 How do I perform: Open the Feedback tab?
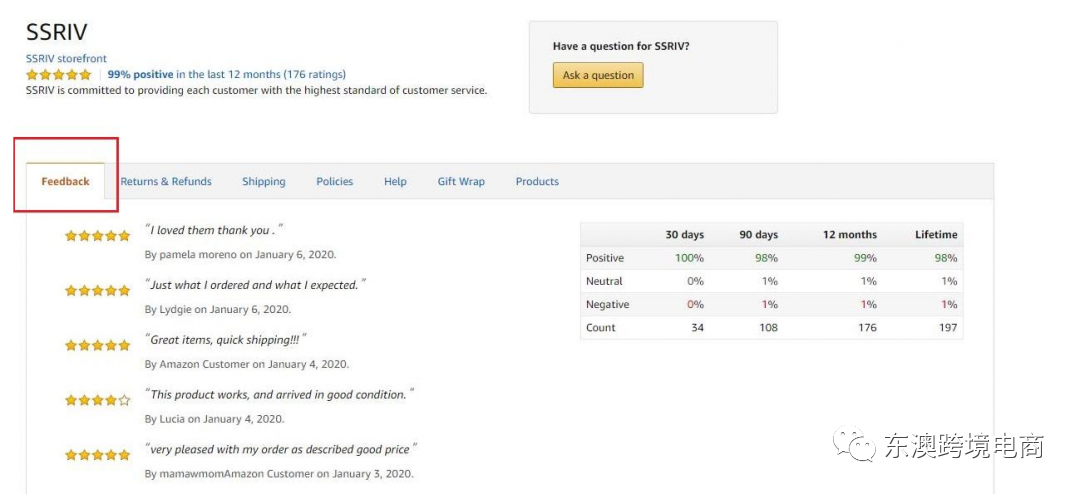tap(65, 182)
